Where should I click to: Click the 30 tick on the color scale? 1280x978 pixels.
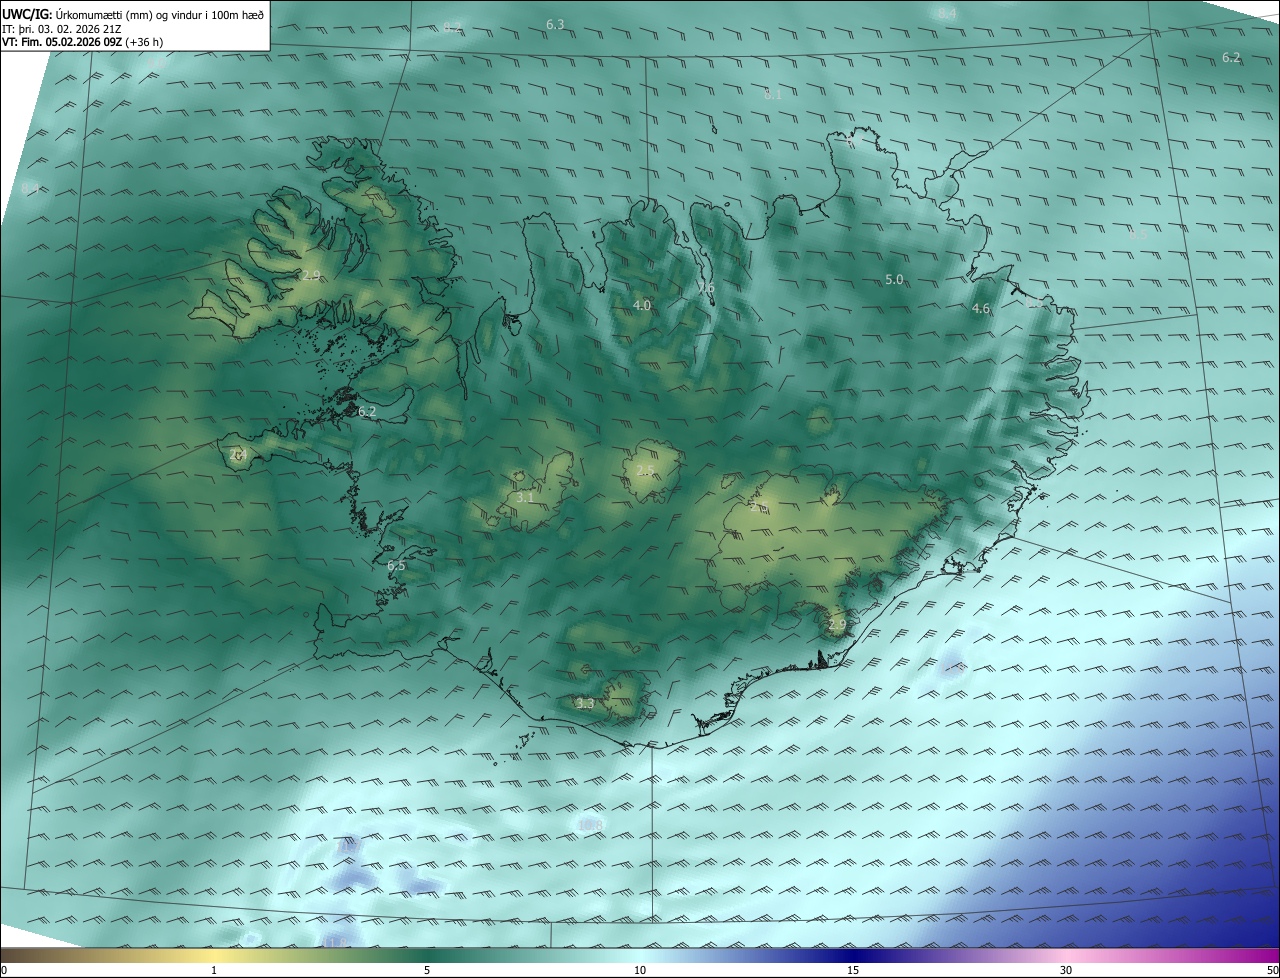(x=1066, y=970)
